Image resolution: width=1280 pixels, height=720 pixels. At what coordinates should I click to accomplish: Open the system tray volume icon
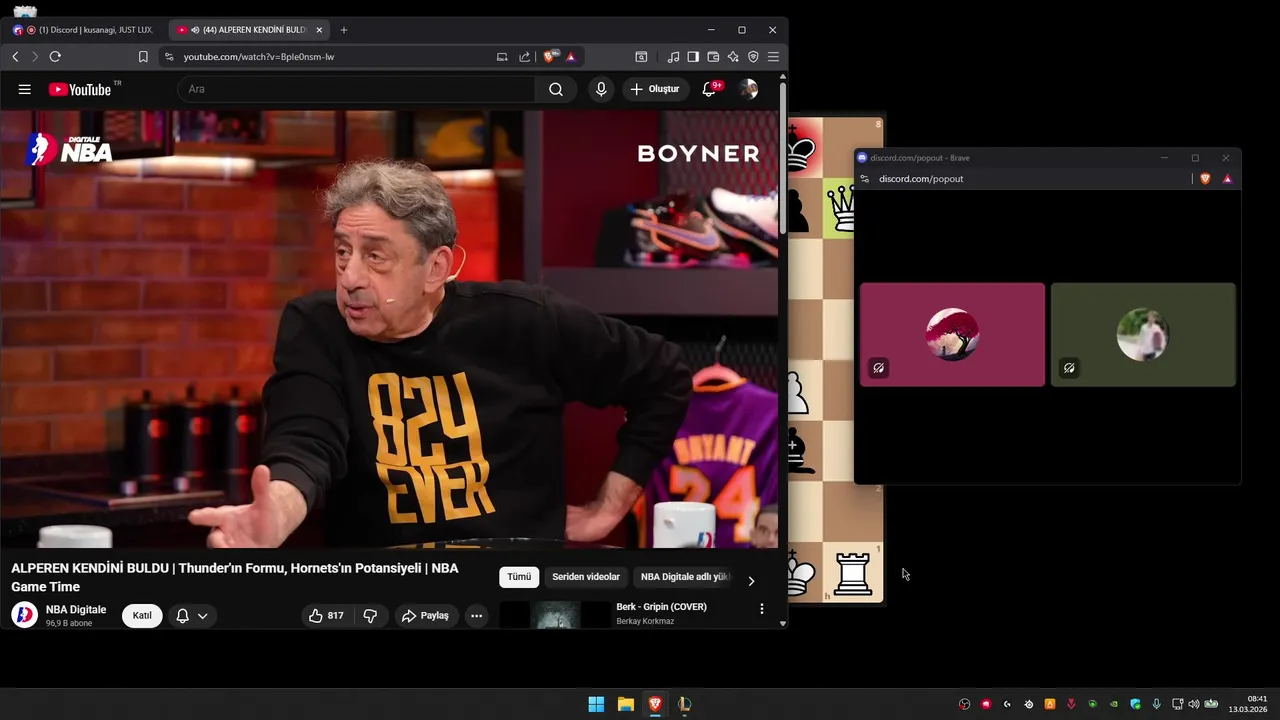[1193, 704]
